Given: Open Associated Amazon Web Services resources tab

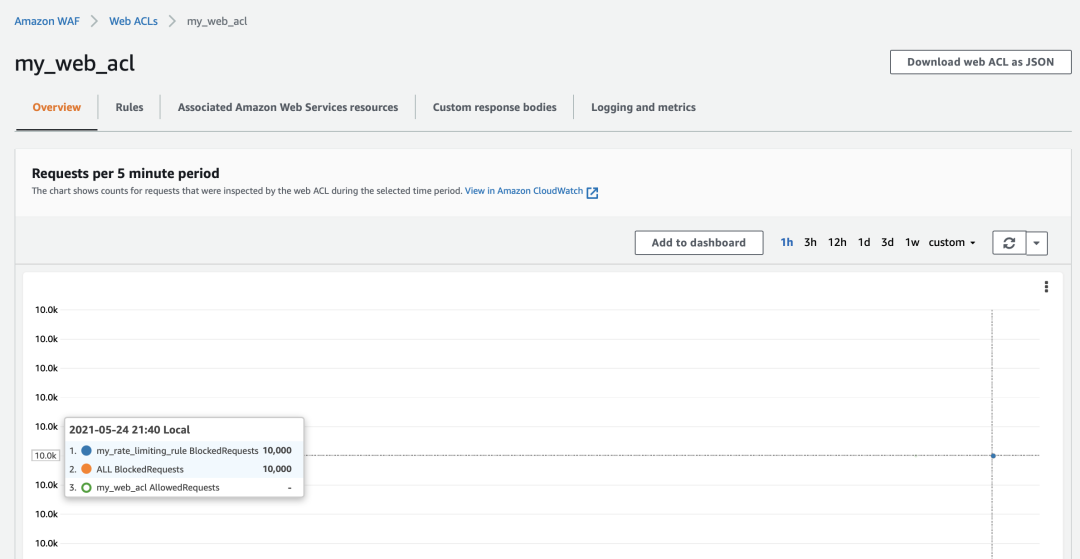Looking at the screenshot, I should (x=288, y=107).
